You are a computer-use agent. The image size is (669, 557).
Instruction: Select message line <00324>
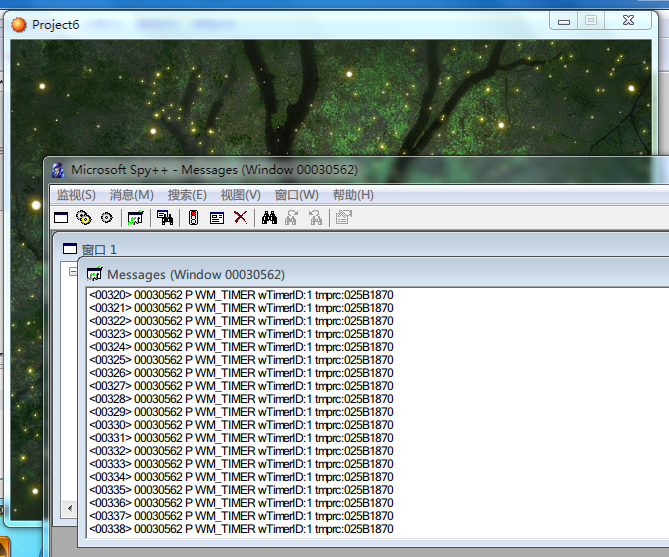click(241, 347)
